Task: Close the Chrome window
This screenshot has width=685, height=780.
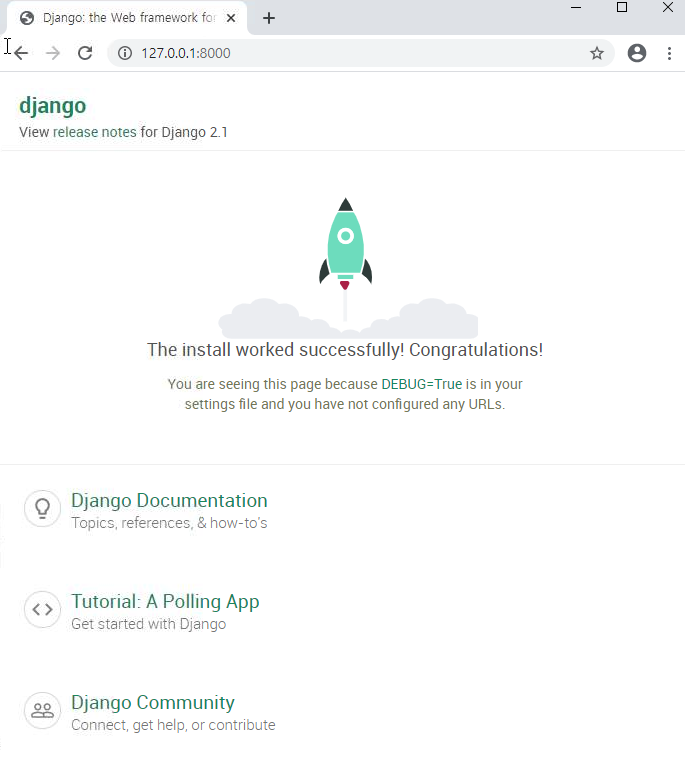Action: [668, 7]
